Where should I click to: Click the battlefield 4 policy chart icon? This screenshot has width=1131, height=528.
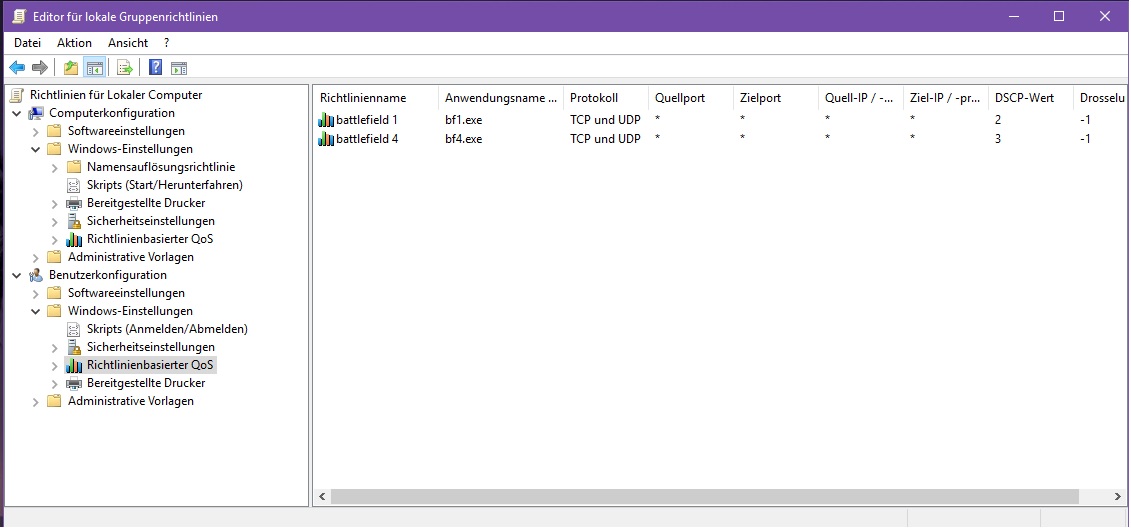point(326,138)
